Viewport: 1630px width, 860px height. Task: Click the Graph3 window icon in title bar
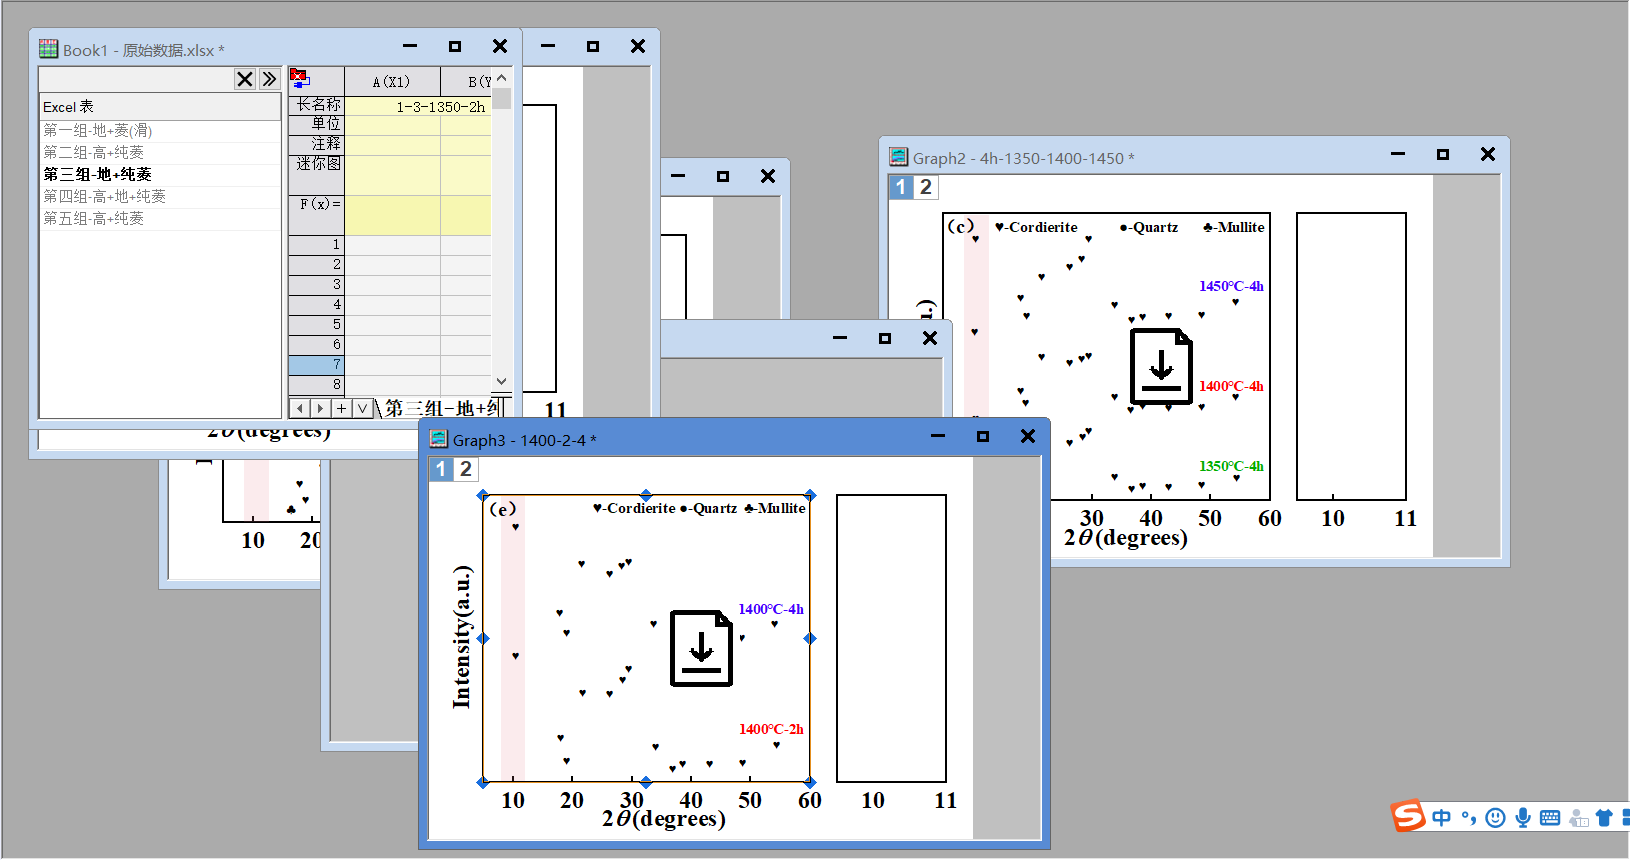coord(438,439)
